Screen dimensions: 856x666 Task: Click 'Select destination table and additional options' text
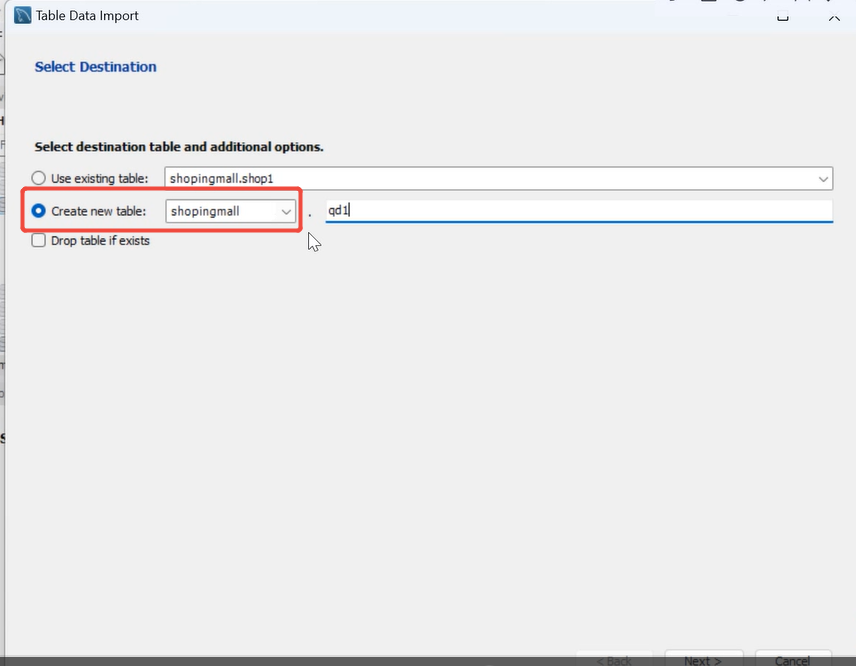(x=179, y=147)
